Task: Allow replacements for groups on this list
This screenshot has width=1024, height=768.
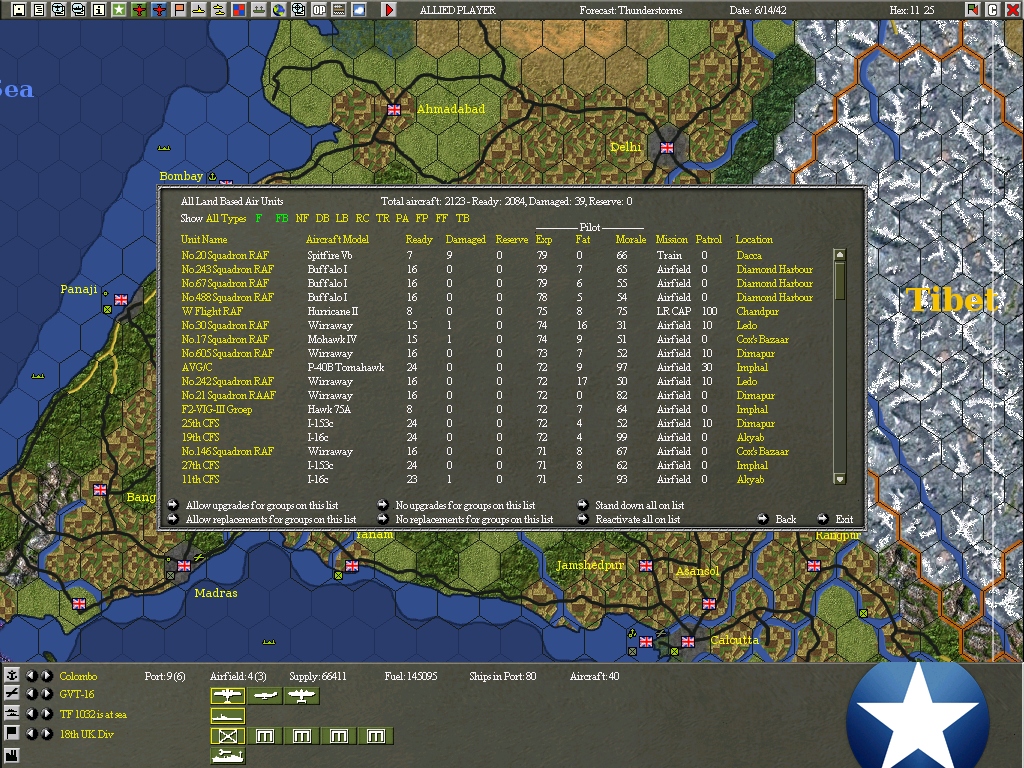Action: pos(270,519)
